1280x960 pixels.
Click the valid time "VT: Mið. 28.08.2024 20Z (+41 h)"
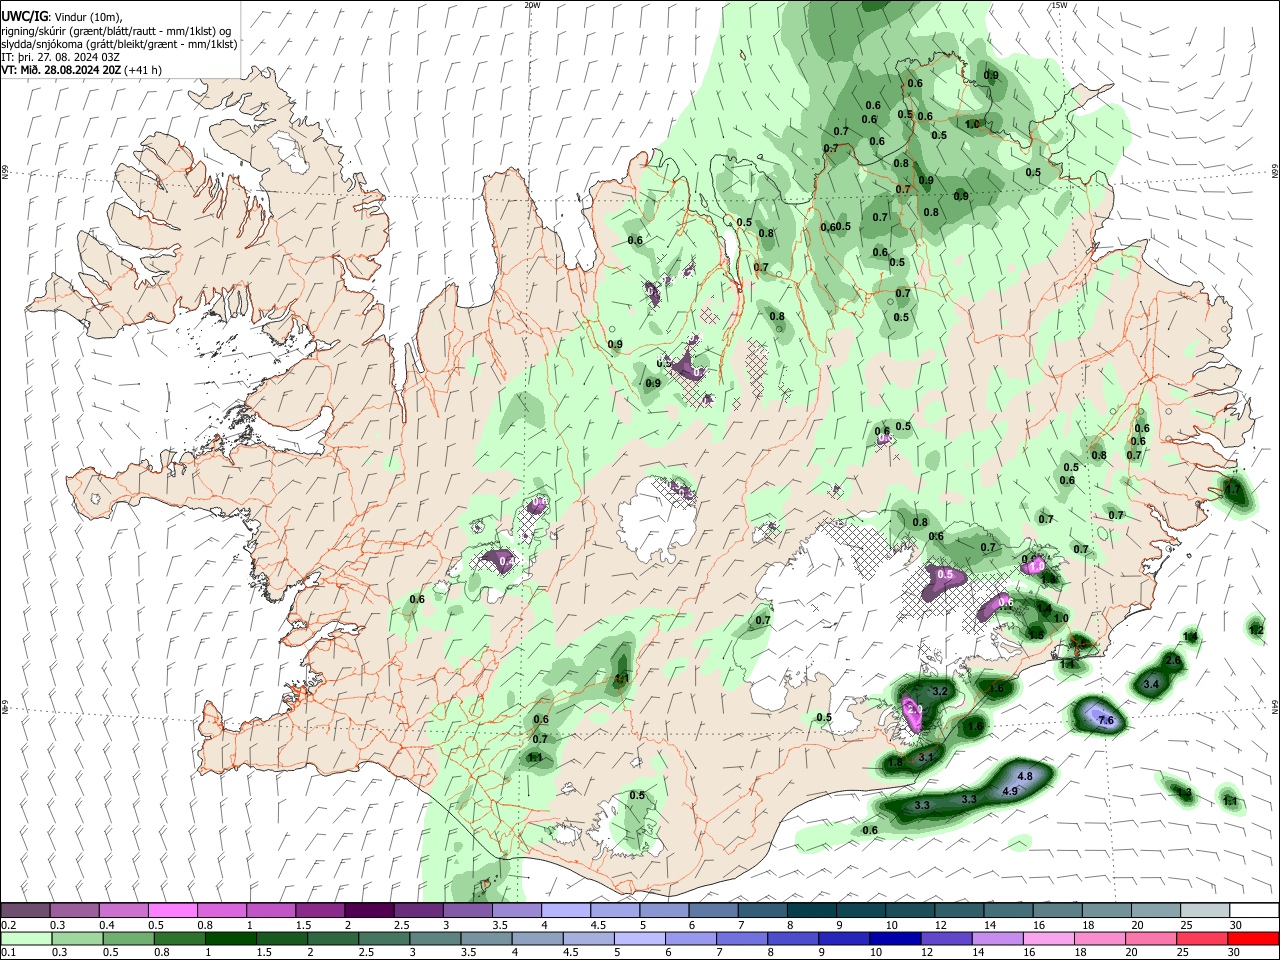pyautogui.click(x=82, y=70)
